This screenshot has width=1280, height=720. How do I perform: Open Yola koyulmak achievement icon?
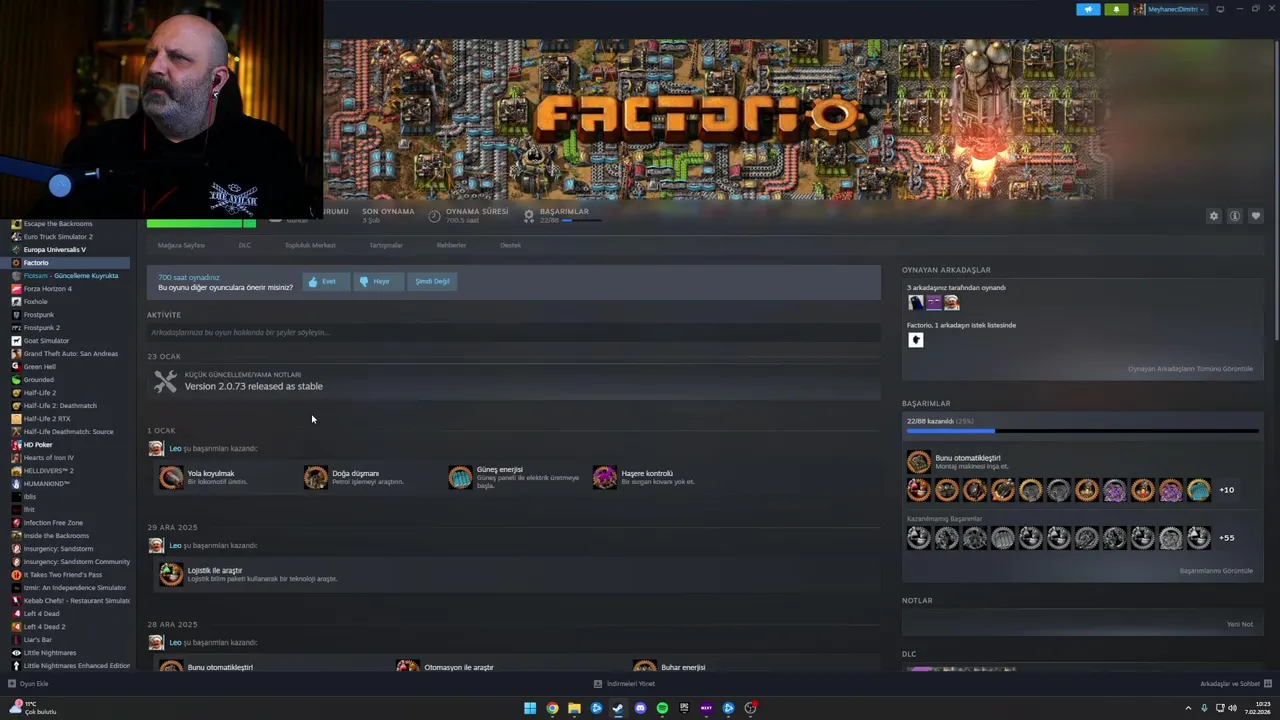(x=172, y=477)
